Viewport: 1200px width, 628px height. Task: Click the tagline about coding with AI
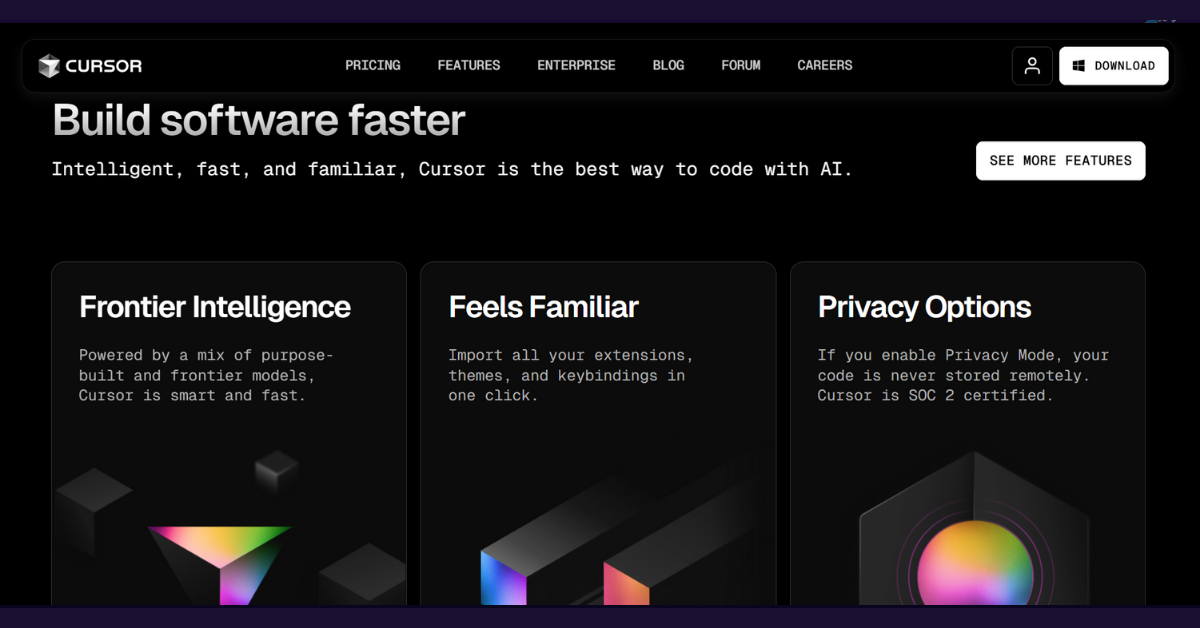[452, 169]
